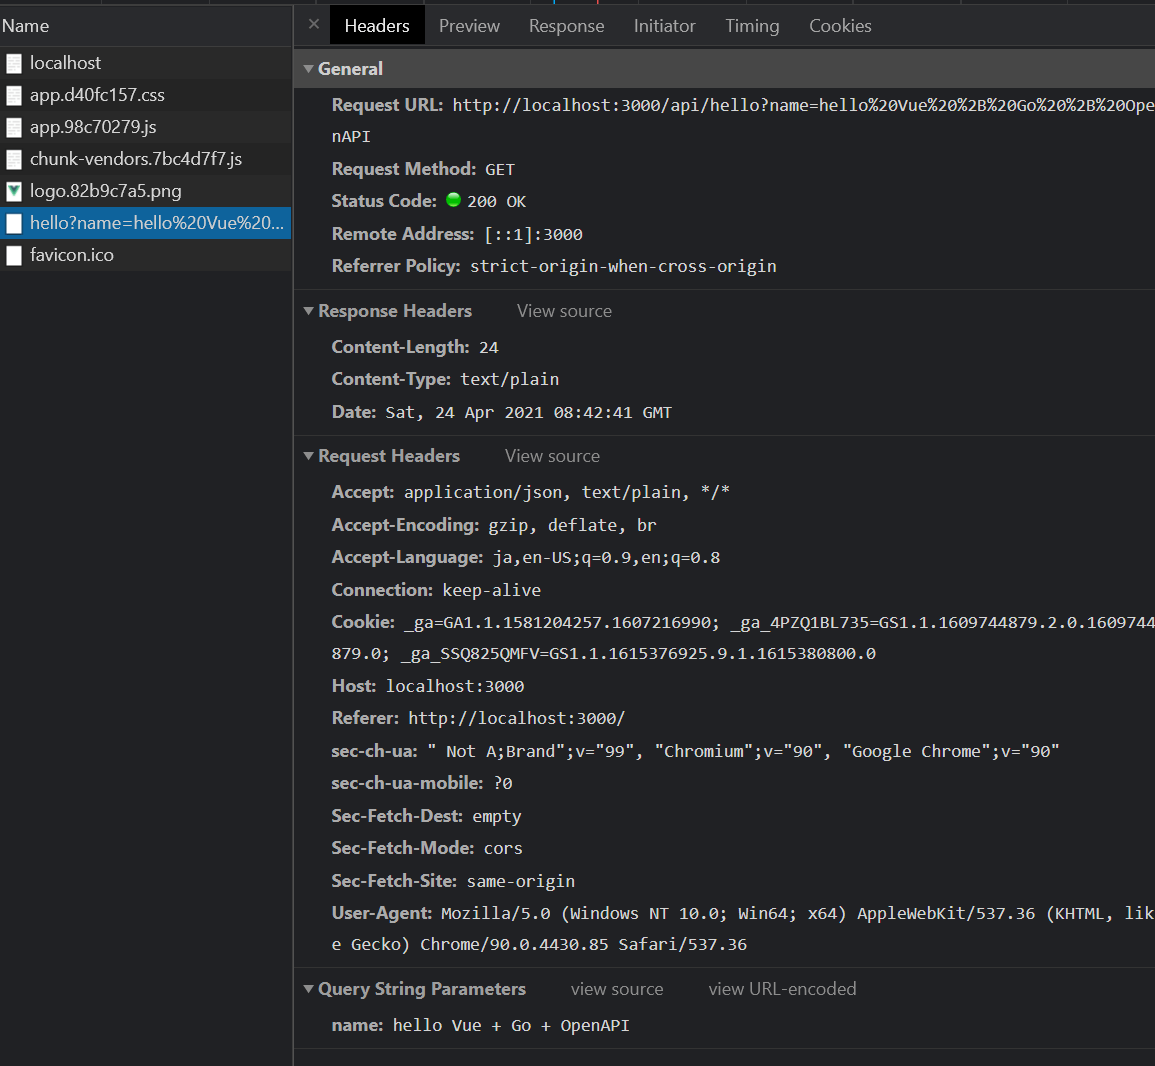1155x1066 pixels.
Task: Select the app.98c70279.js request
Action: point(146,127)
